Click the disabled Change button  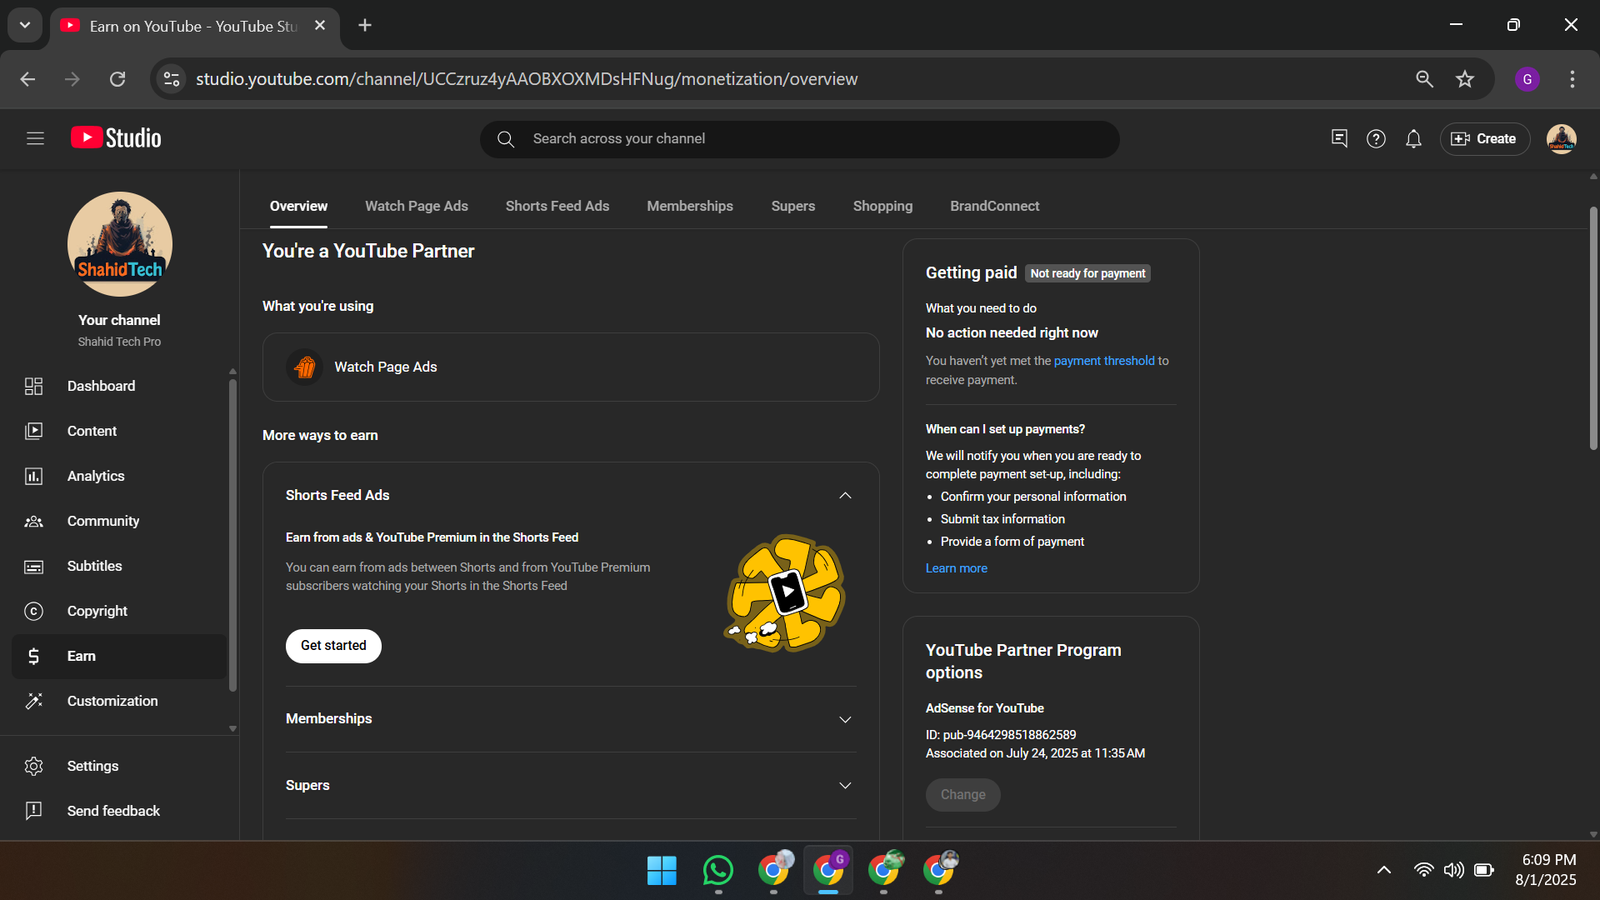[963, 795]
